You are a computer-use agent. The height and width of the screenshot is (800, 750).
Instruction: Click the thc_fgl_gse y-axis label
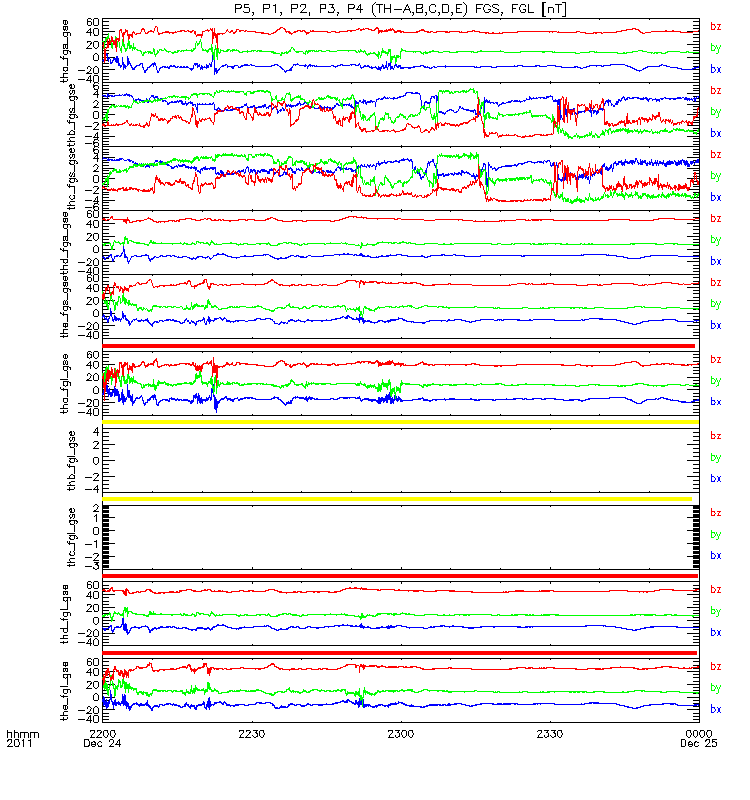(71, 537)
